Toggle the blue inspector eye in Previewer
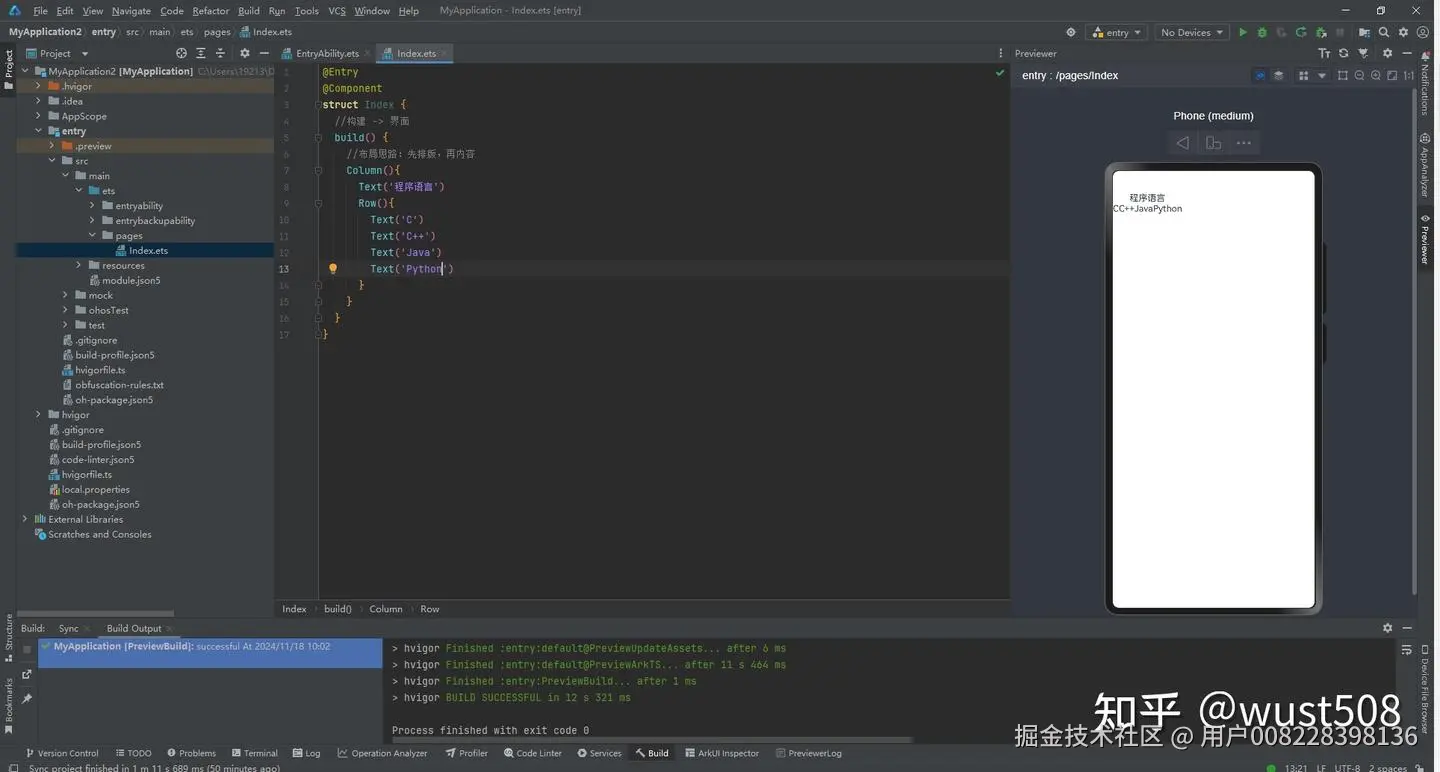The height and width of the screenshot is (772, 1440). pos(1260,76)
